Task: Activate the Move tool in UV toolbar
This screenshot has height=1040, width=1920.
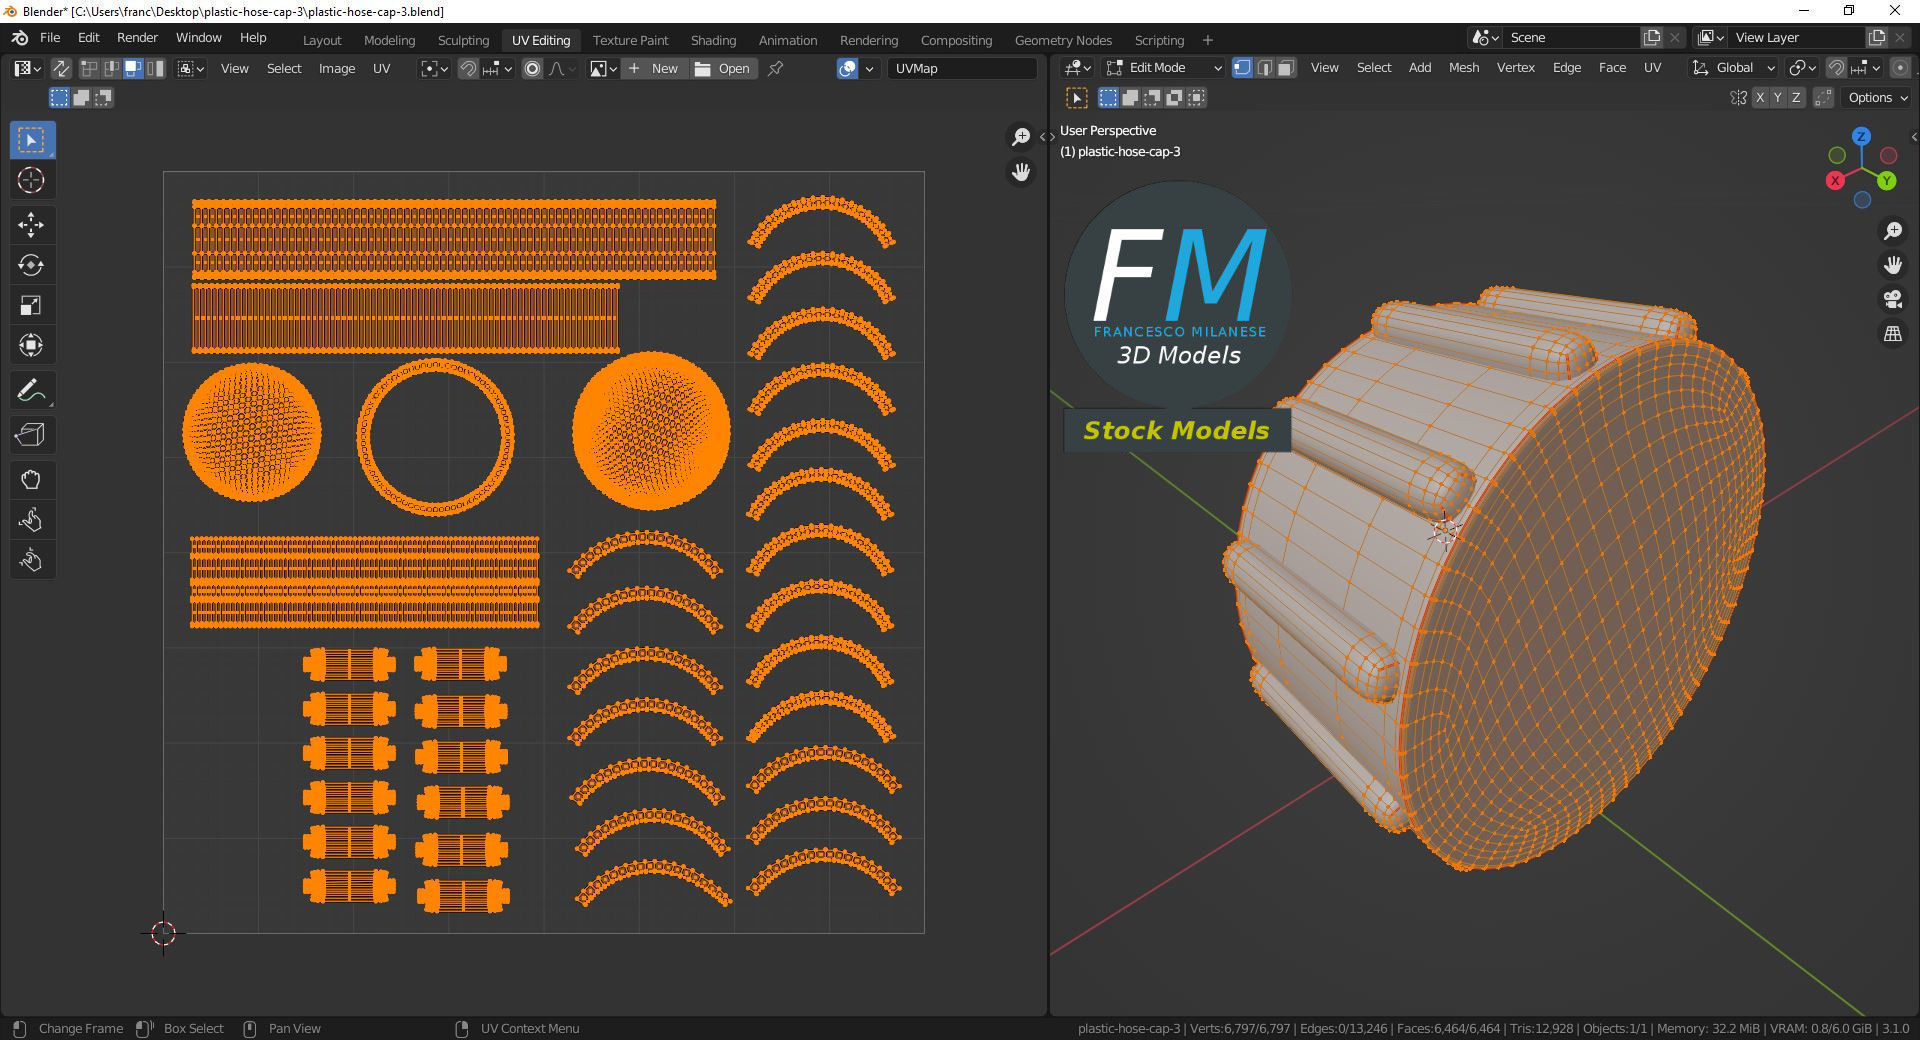Action: coord(31,225)
